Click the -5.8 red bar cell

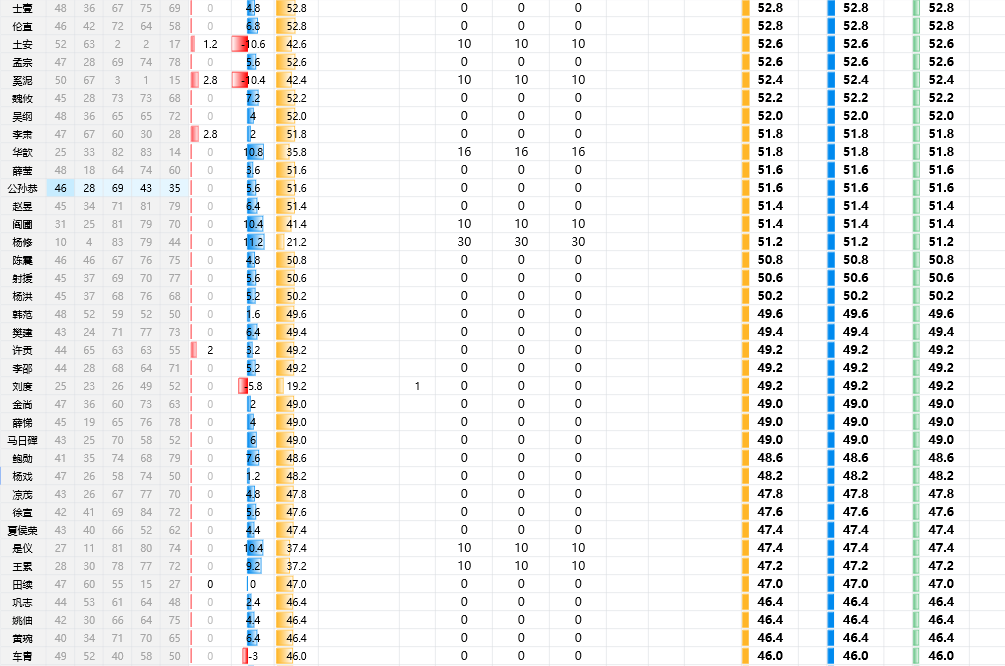coord(251,387)
